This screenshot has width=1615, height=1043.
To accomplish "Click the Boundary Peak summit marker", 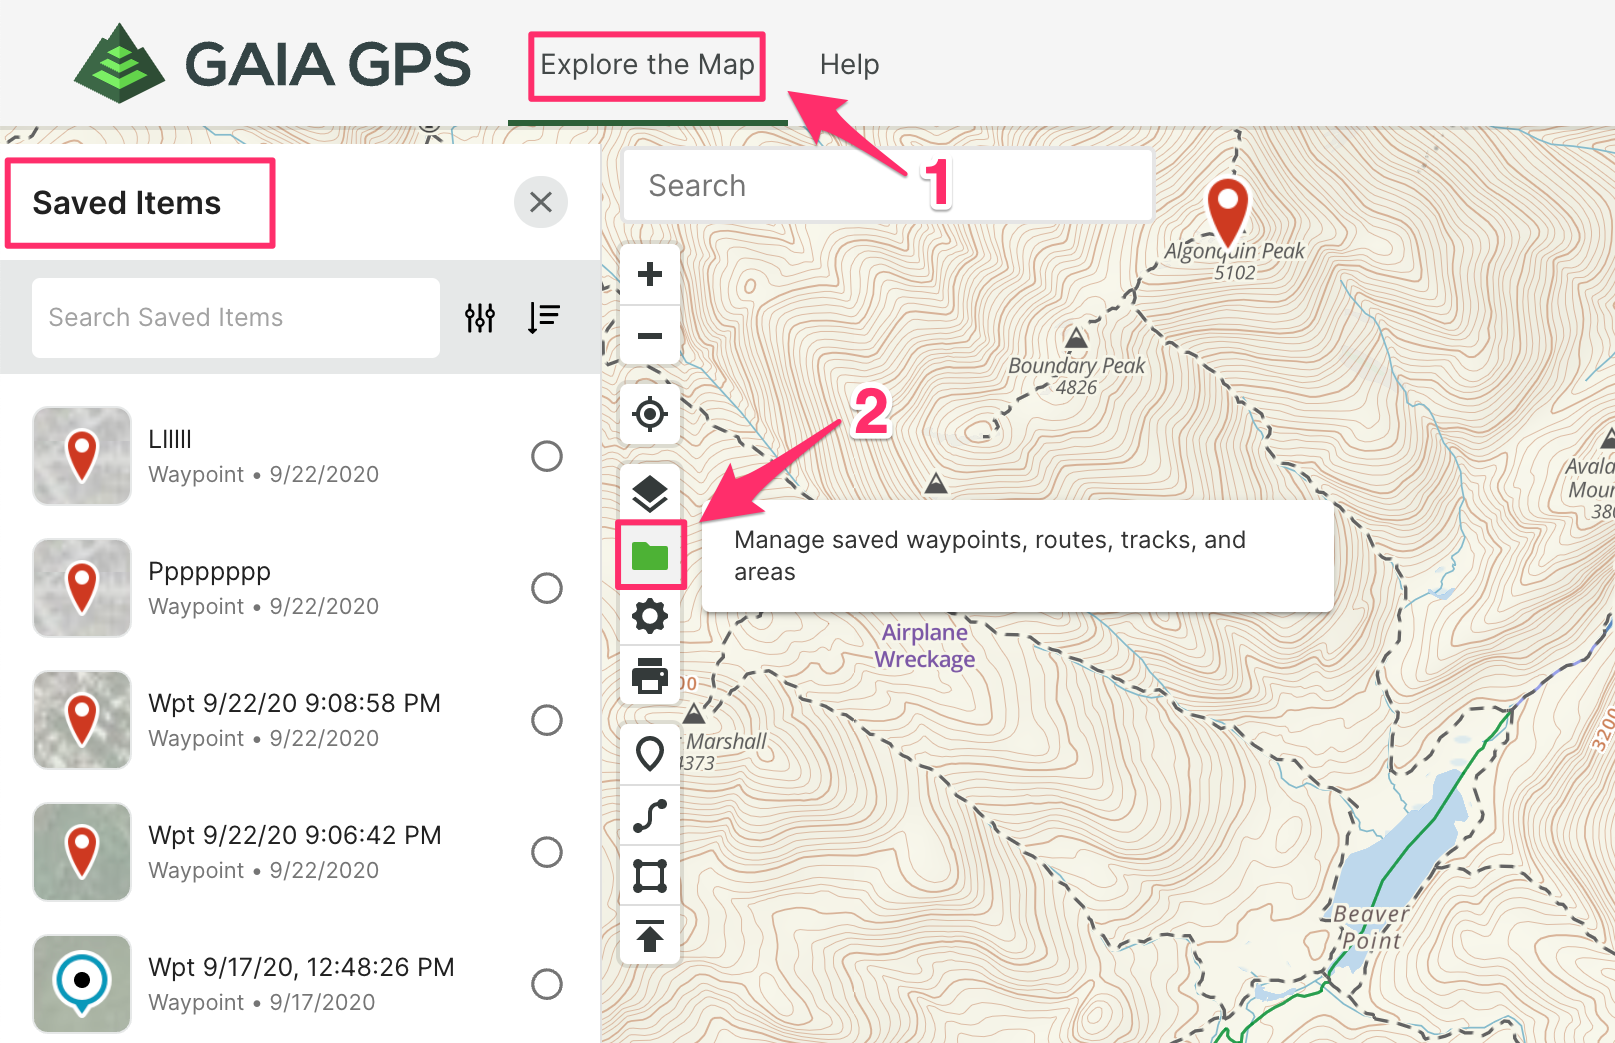I will [x=1076, y=338].
